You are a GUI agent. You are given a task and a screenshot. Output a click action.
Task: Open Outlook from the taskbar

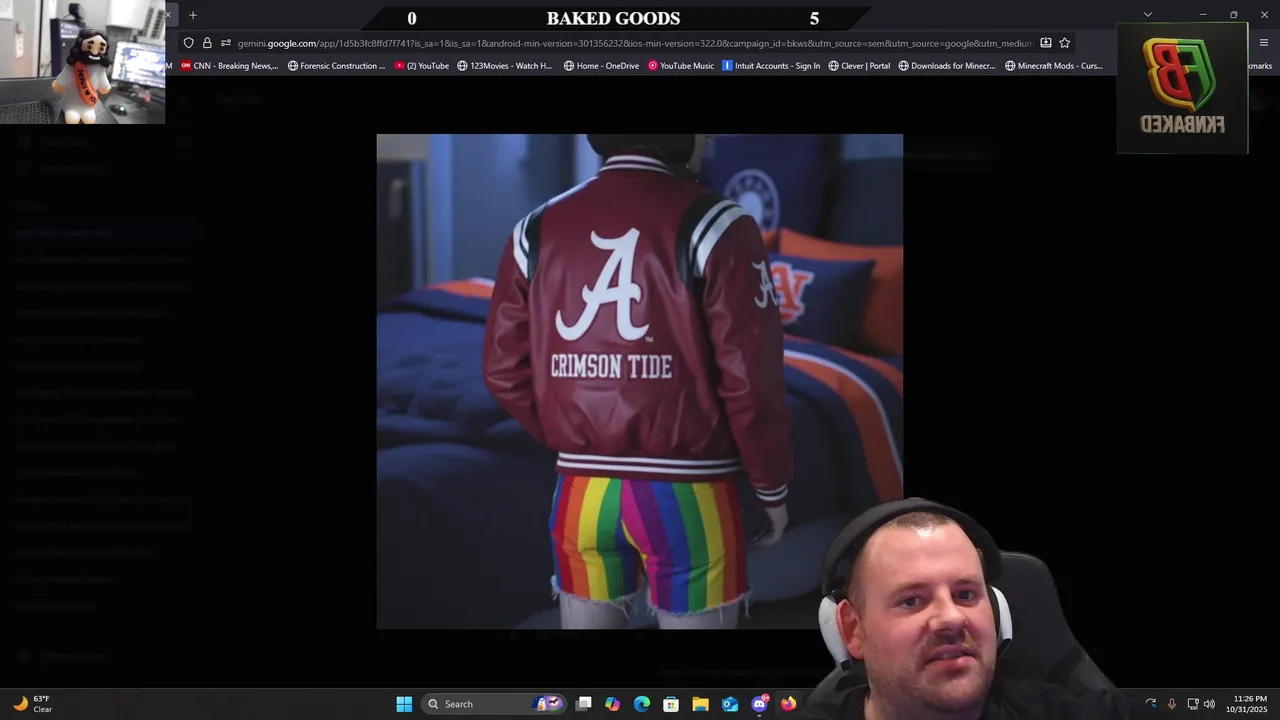(730, 704)
